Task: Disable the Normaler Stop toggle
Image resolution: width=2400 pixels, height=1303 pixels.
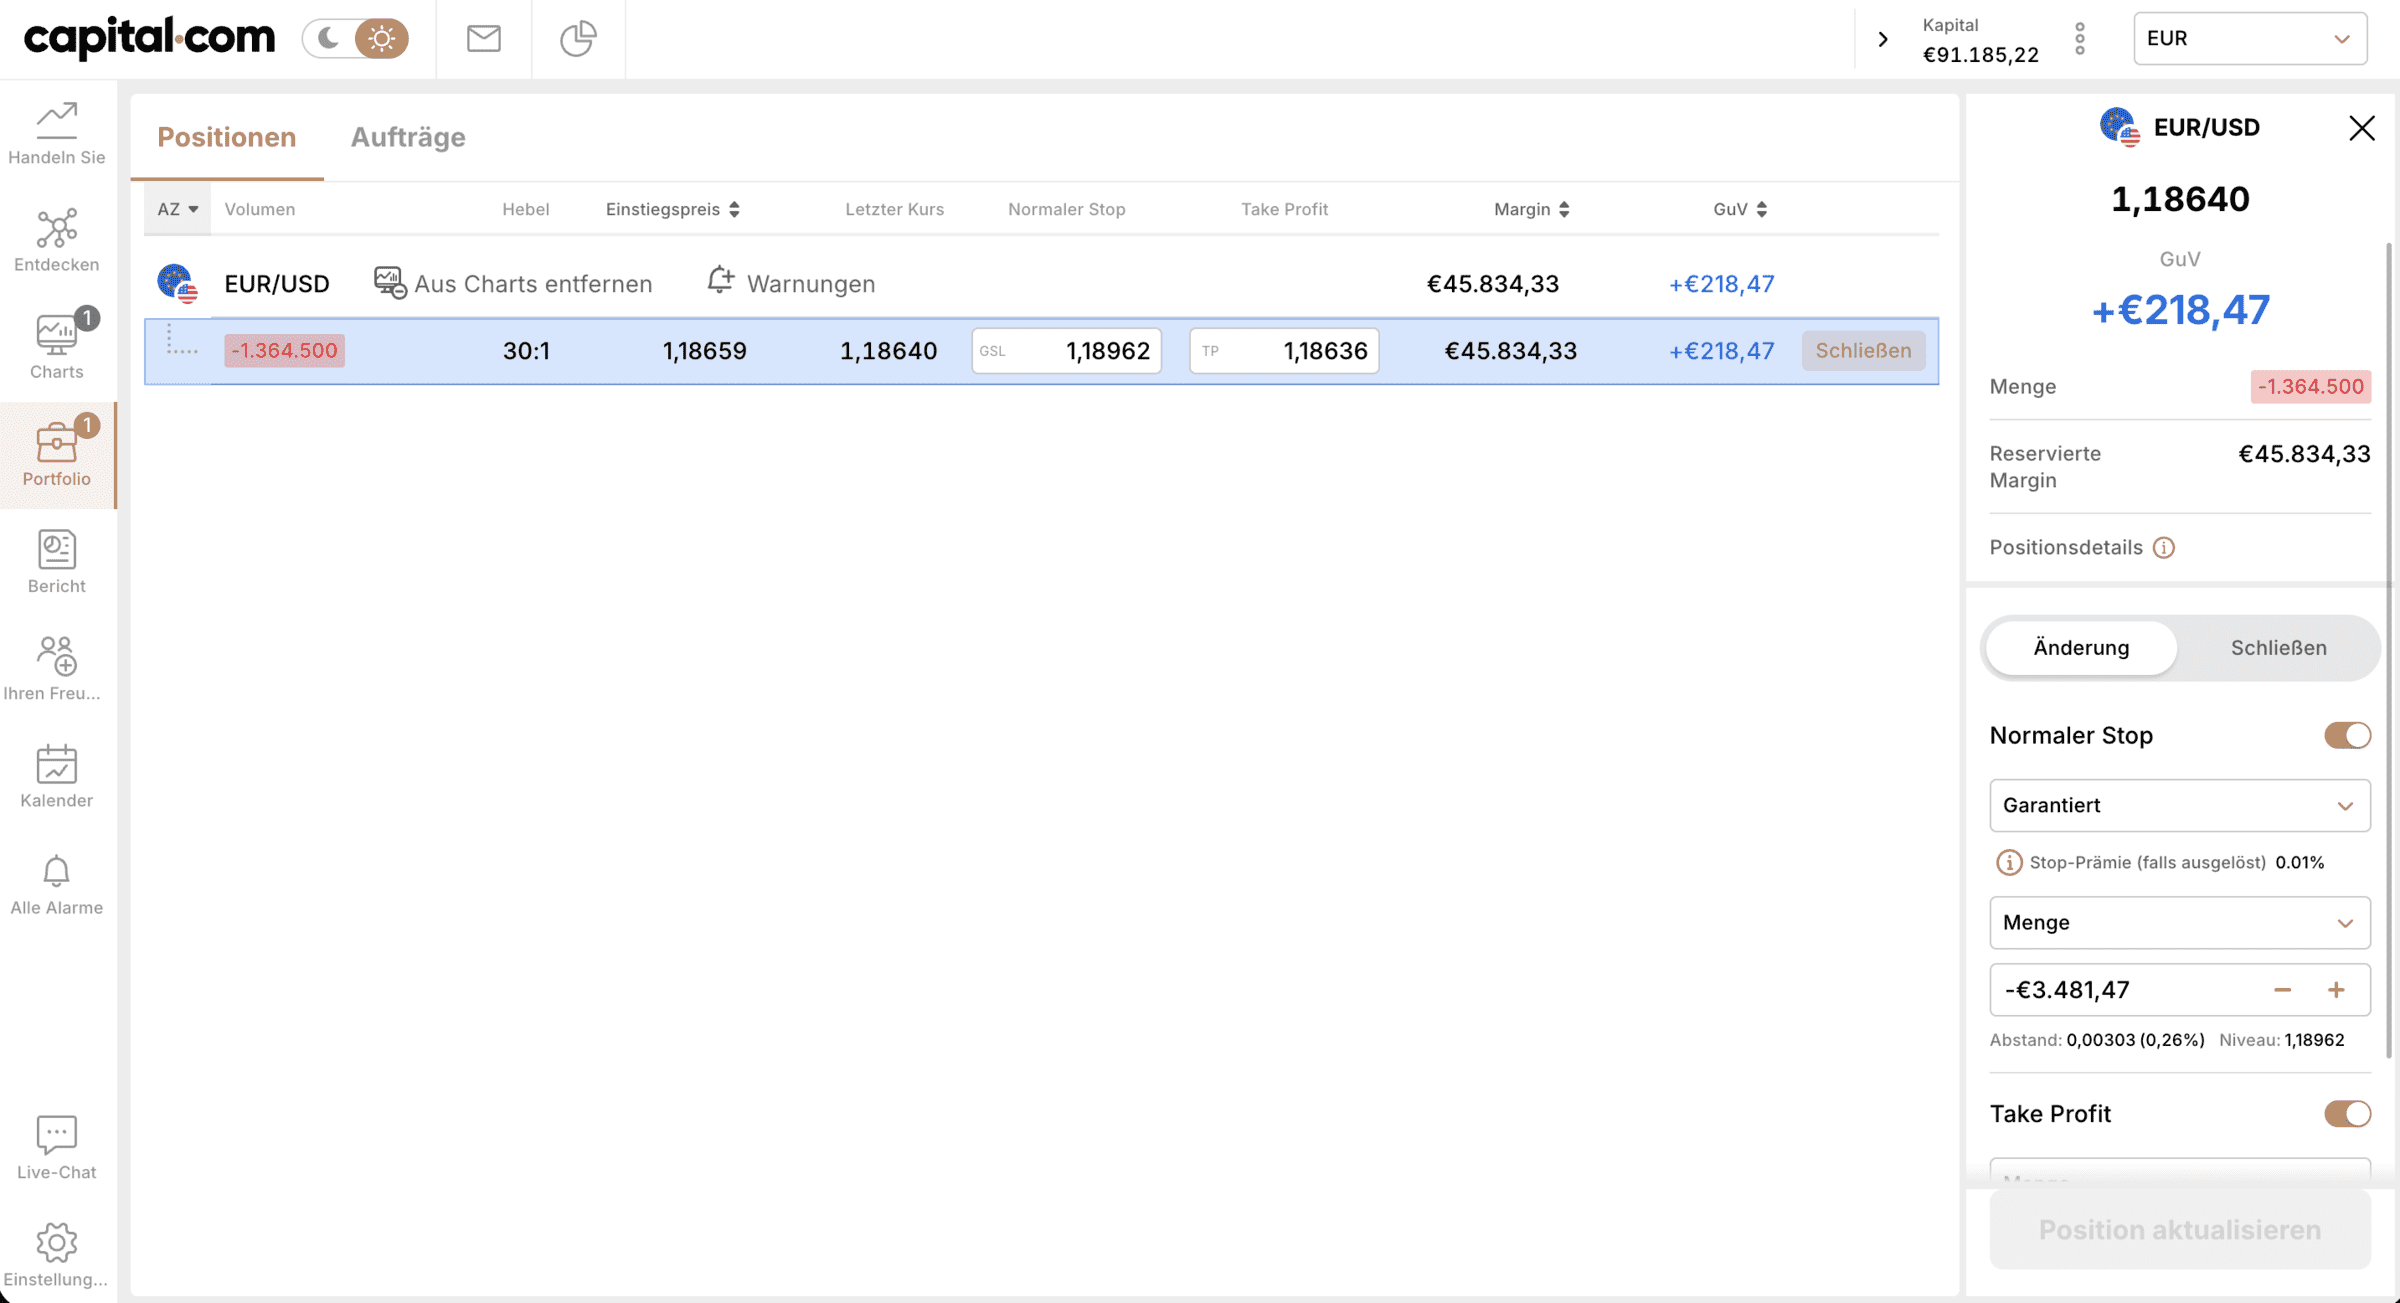Action: [x=2346, y=736]
